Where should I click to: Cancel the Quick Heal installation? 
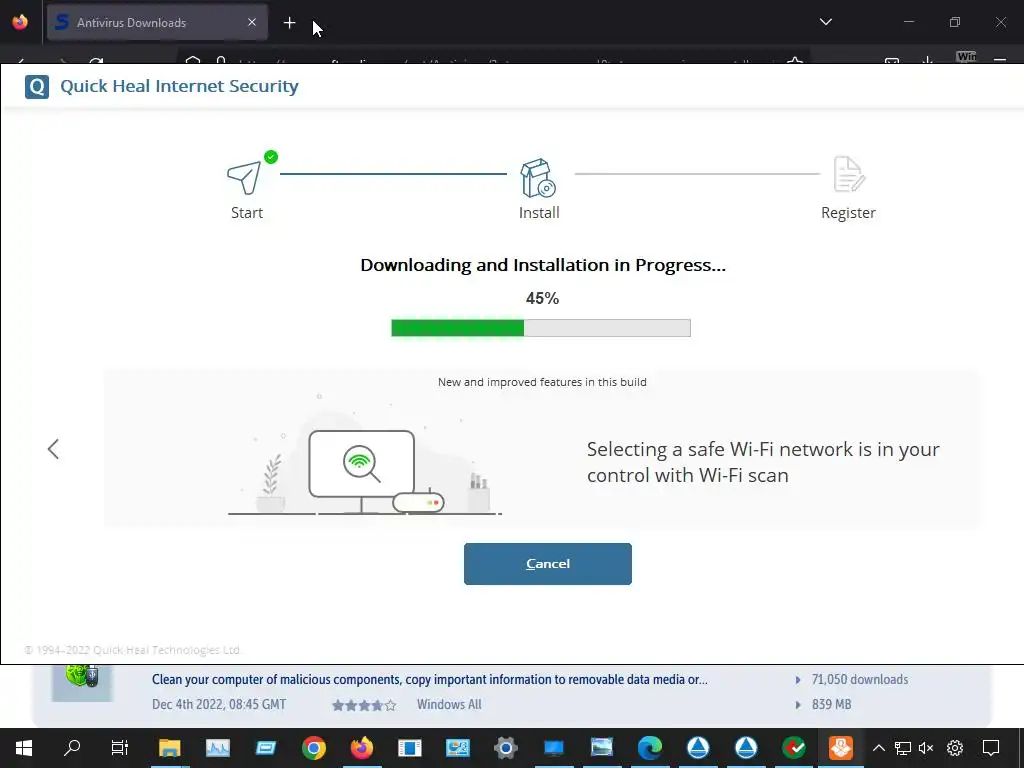(x=547, y=564)
